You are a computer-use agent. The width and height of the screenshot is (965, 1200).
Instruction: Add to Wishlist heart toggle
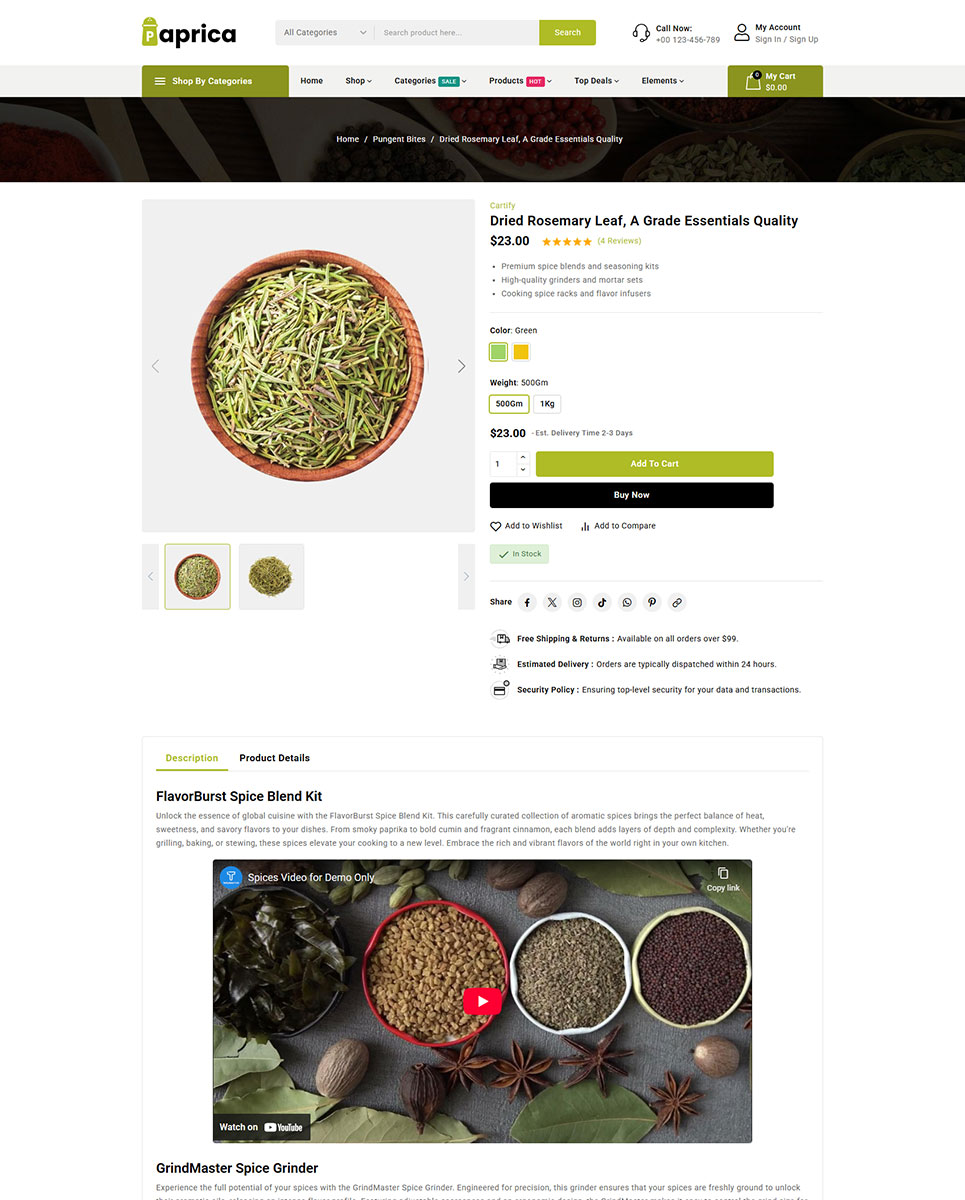tap(496, 526)
